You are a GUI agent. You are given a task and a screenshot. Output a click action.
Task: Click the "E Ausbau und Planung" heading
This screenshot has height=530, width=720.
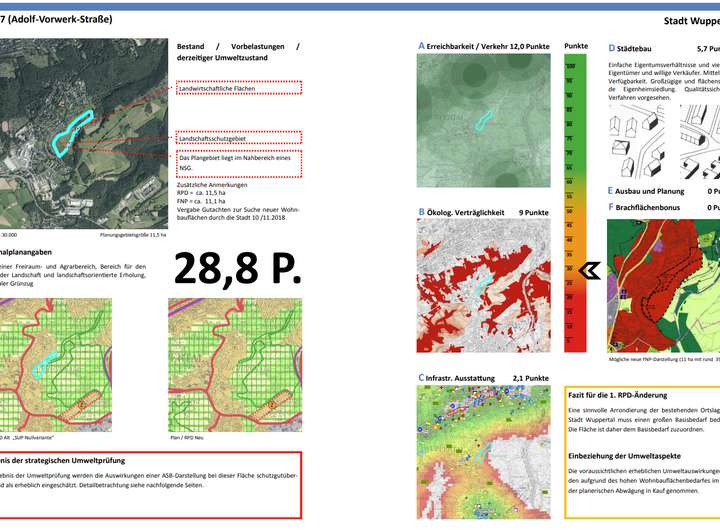(x=646, y=191)
